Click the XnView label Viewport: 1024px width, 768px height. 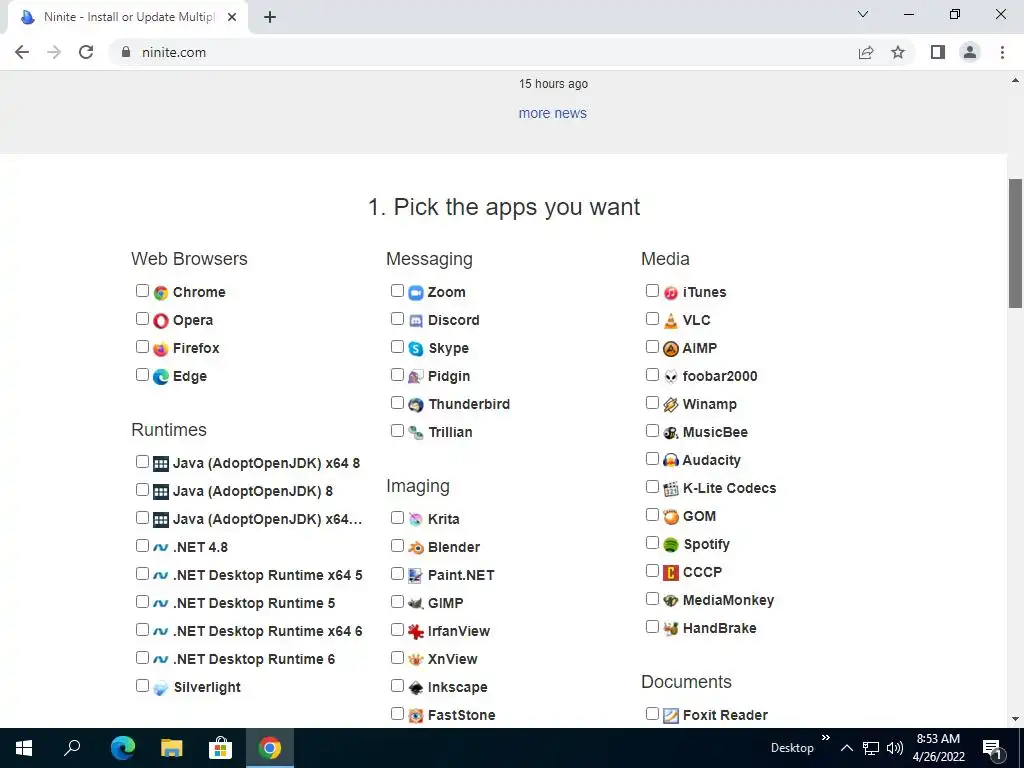tap(453, 660)
